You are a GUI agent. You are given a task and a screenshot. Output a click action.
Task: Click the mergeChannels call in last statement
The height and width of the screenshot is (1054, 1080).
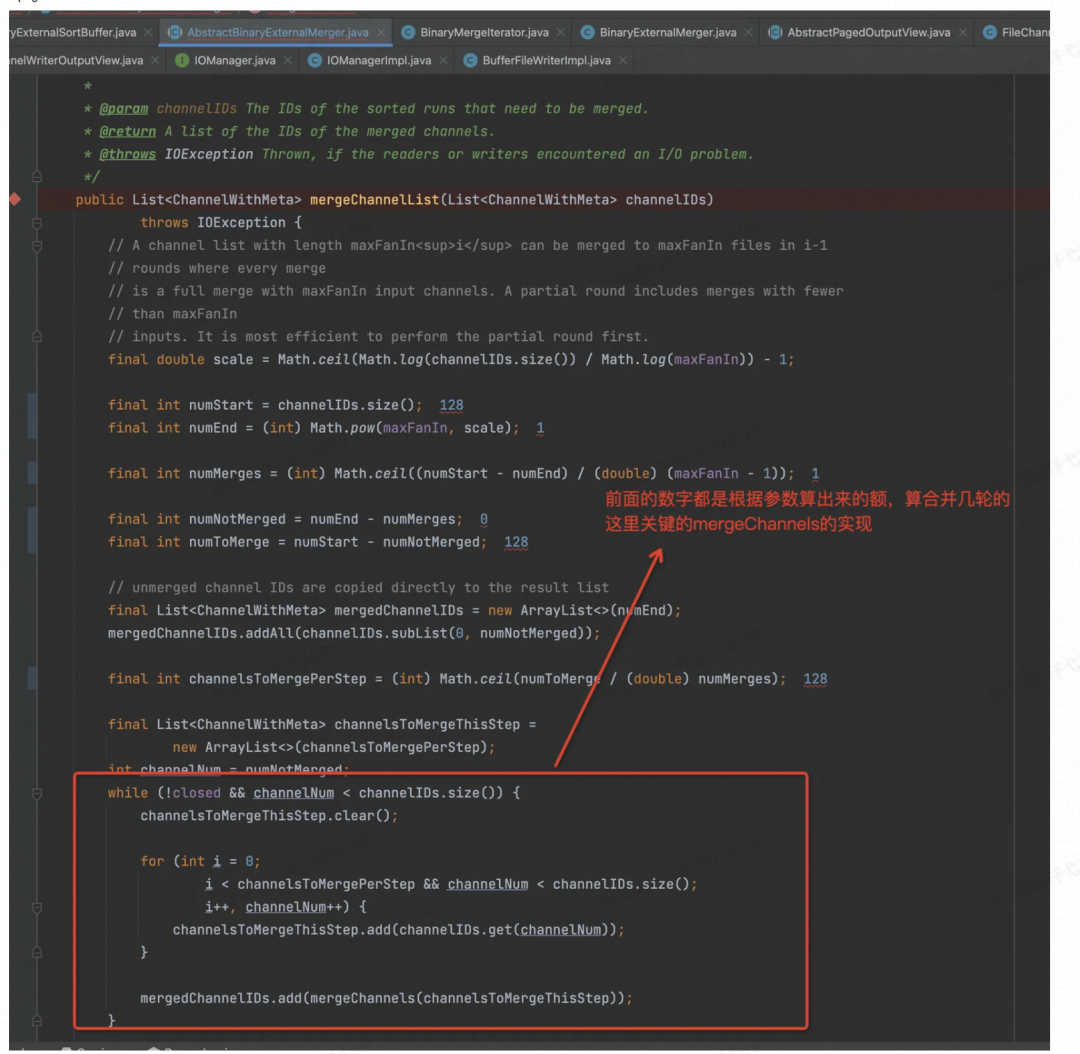click(362, 998)
